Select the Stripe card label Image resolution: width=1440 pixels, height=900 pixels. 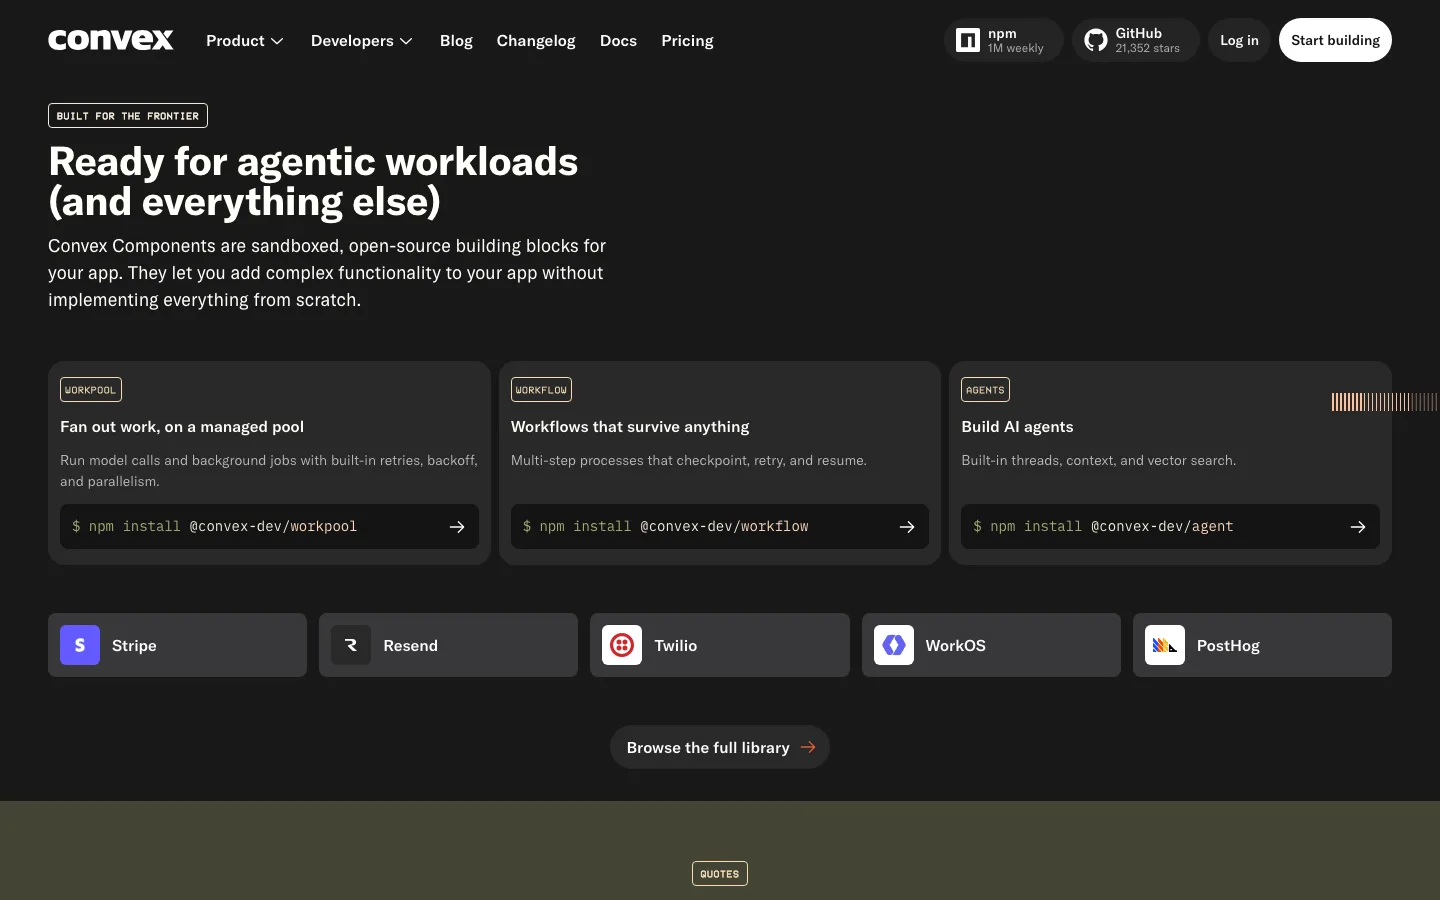pos(134,646)
